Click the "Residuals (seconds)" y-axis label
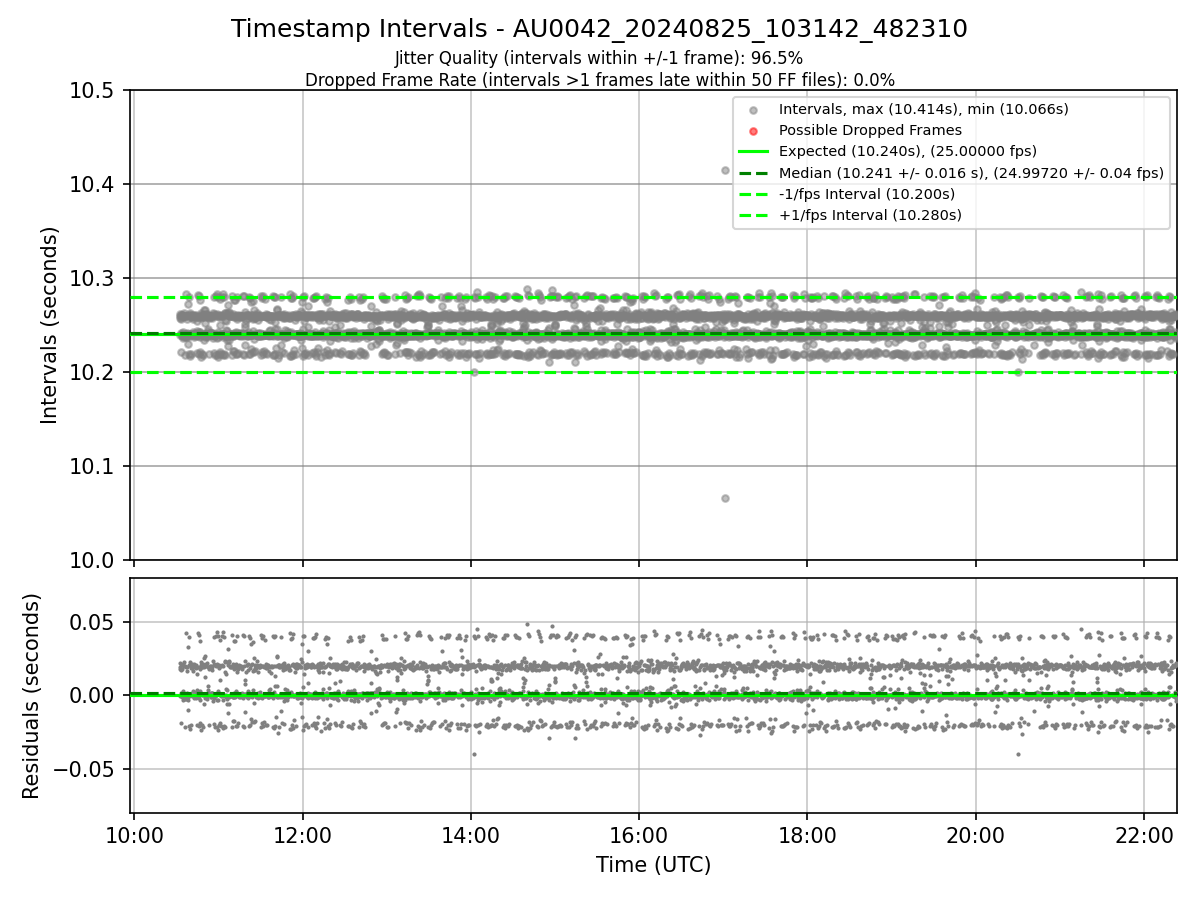The width and height of the screenshot is (1200, 900). pyautogui.click(x=32, y=696)
